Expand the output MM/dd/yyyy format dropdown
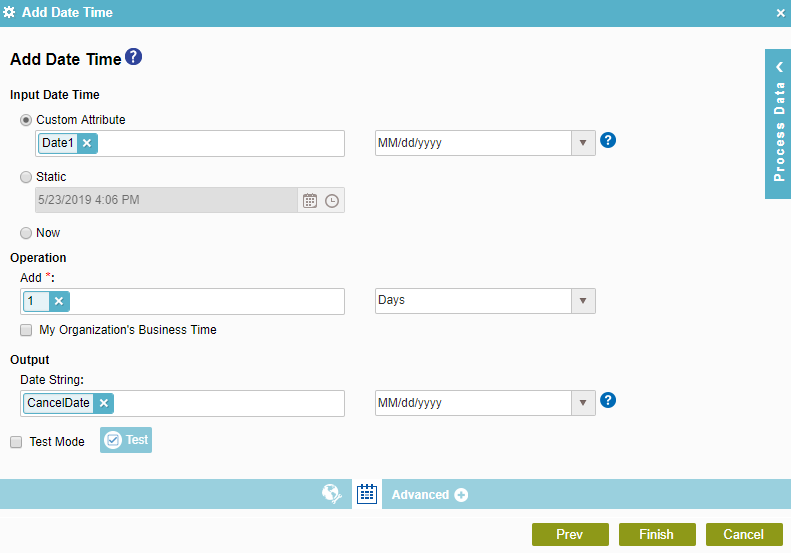The image size is (791, 553). tap(584, 403)
